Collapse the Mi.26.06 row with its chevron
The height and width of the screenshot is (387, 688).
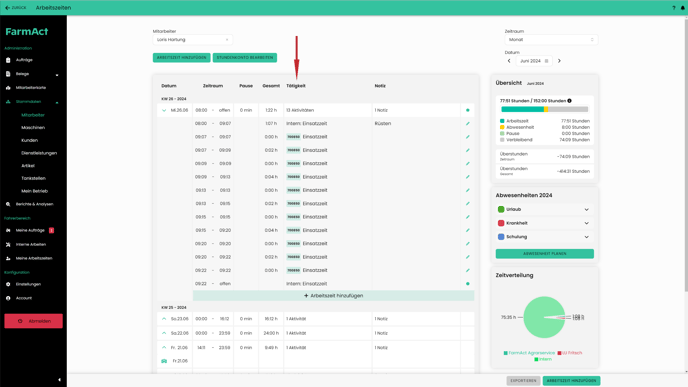tap(164, 110)
